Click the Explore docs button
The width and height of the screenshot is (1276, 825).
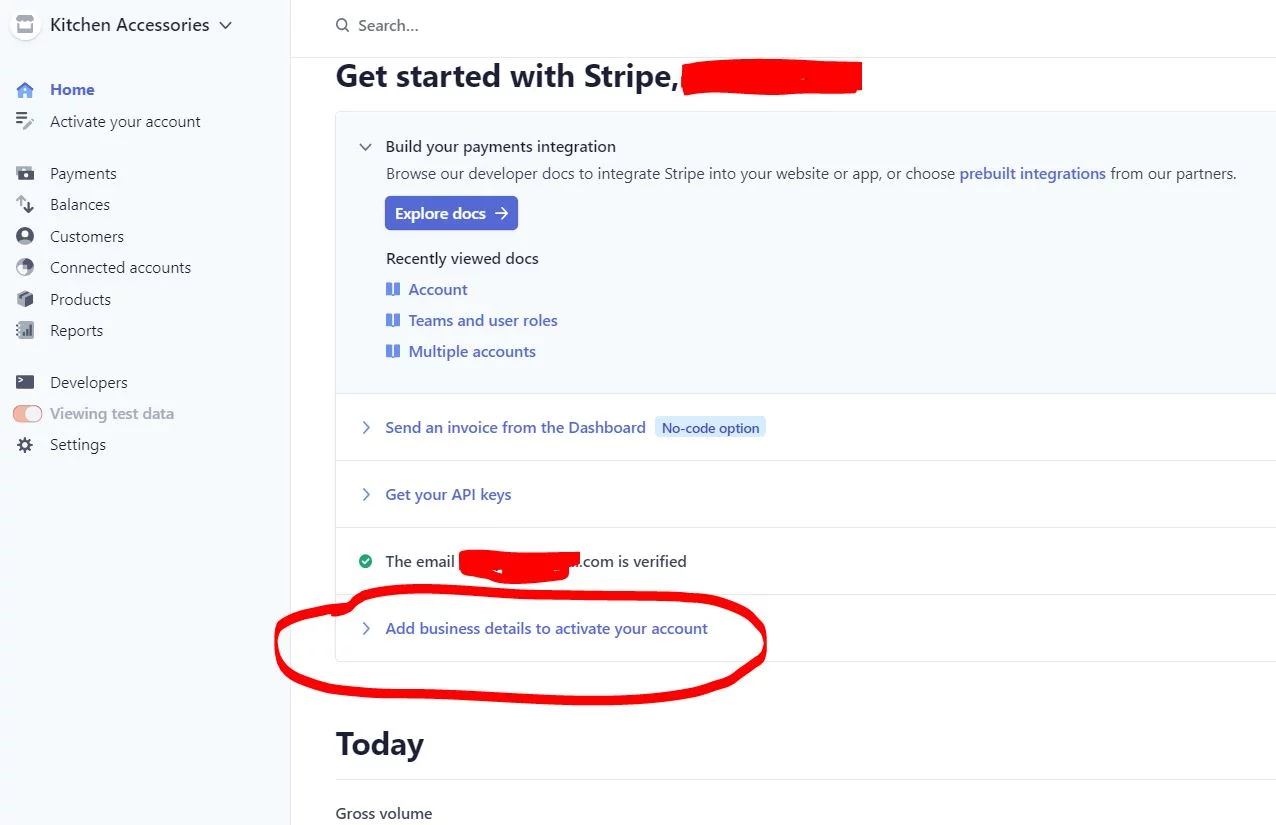[451, 214]
